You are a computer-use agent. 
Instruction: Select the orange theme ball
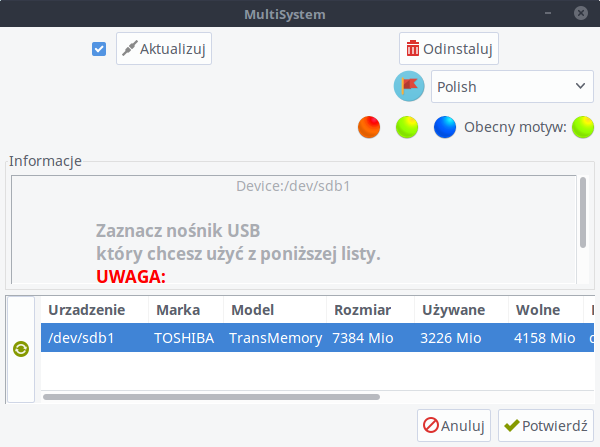(369, 127)
